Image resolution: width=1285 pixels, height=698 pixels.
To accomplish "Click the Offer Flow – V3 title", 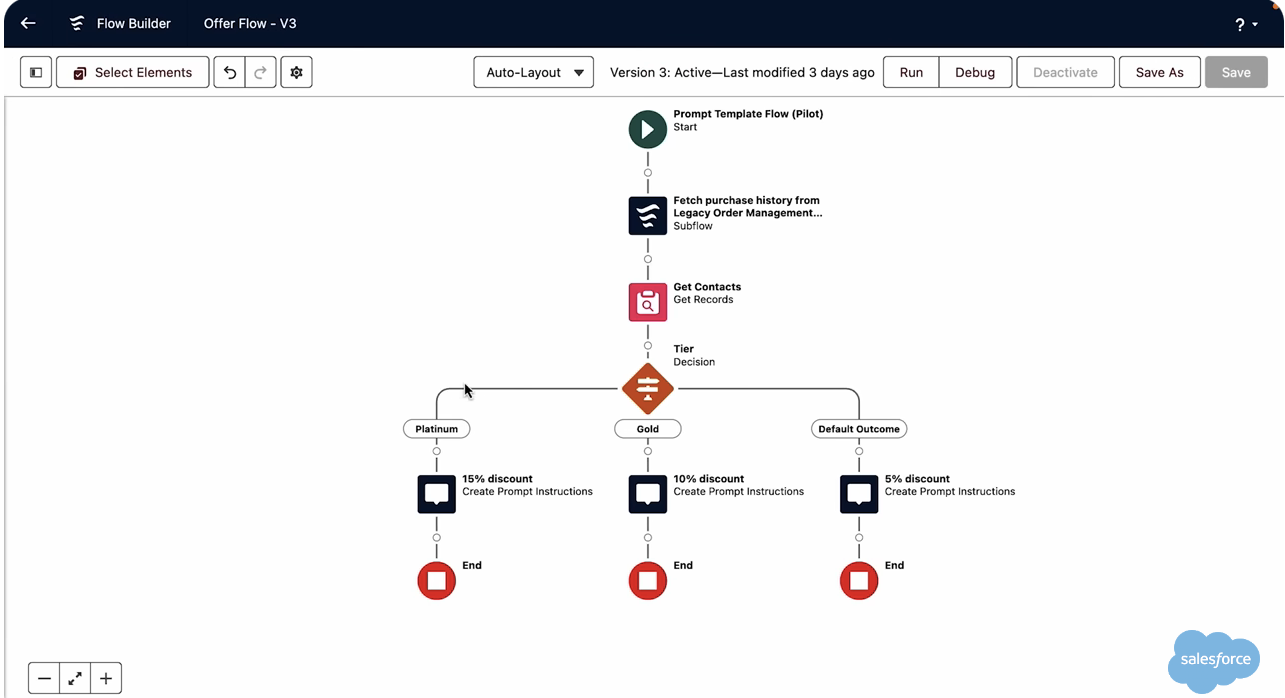I will point(250,23).
